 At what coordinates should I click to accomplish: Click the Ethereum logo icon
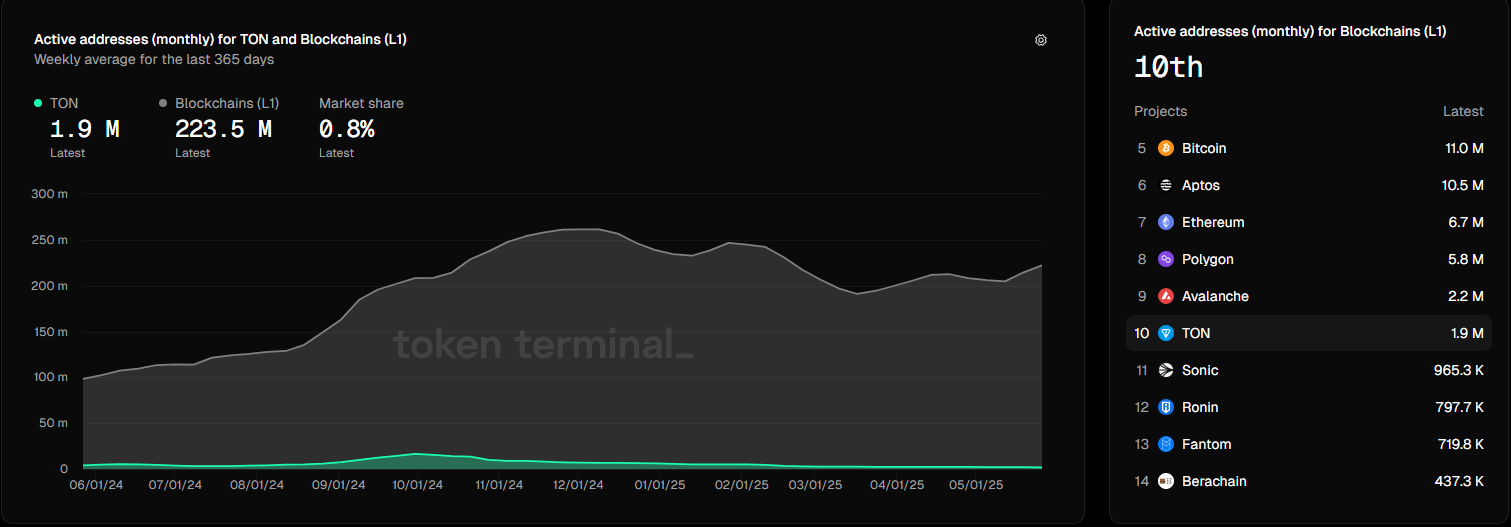coord(1165,222)
